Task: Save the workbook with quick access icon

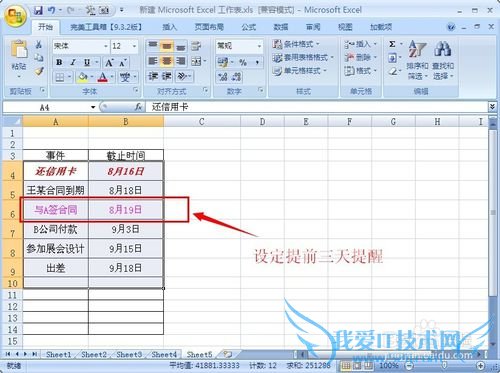Action: click(x=39, y=10)
